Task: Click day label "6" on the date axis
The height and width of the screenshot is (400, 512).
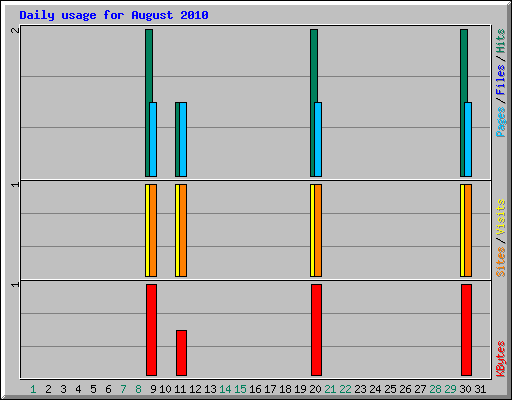Action: click(108, 389)
